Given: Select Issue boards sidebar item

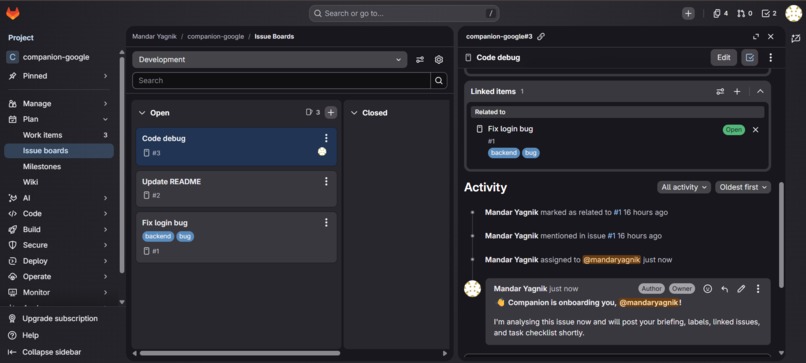Looking at the screenshot, I should pos(58,151).
